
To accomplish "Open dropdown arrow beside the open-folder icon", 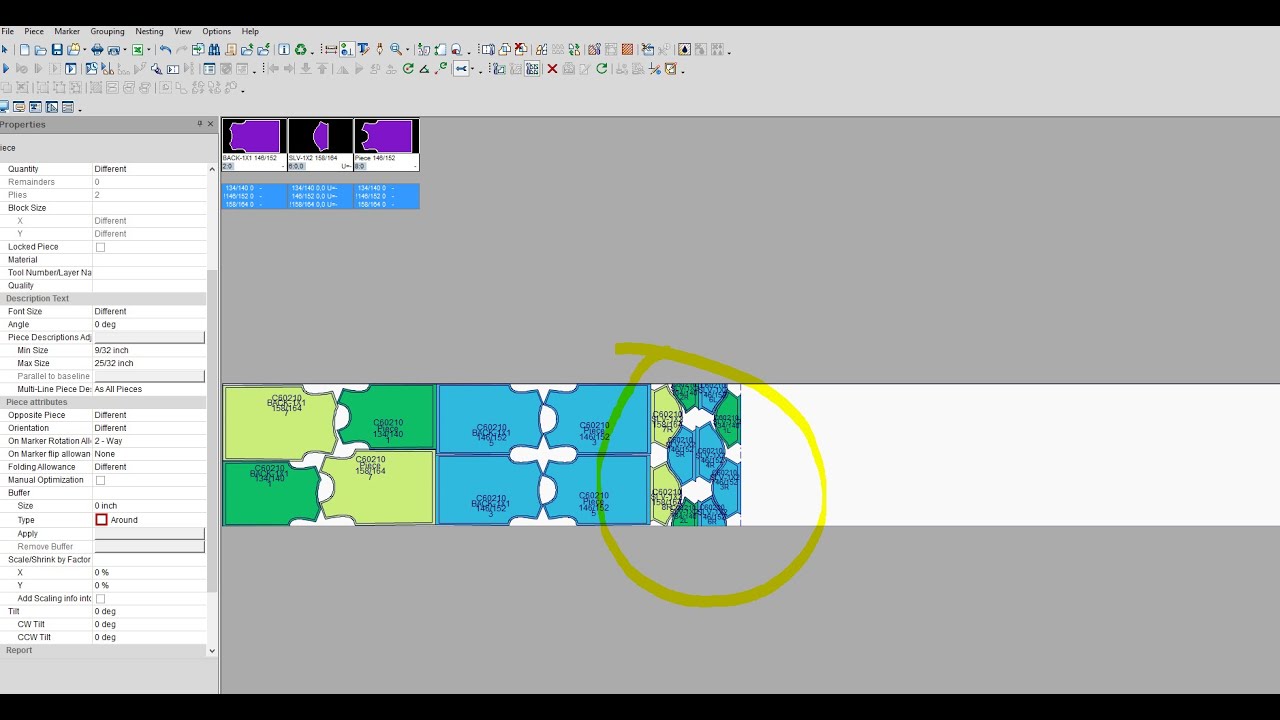I will pos(85,50).
